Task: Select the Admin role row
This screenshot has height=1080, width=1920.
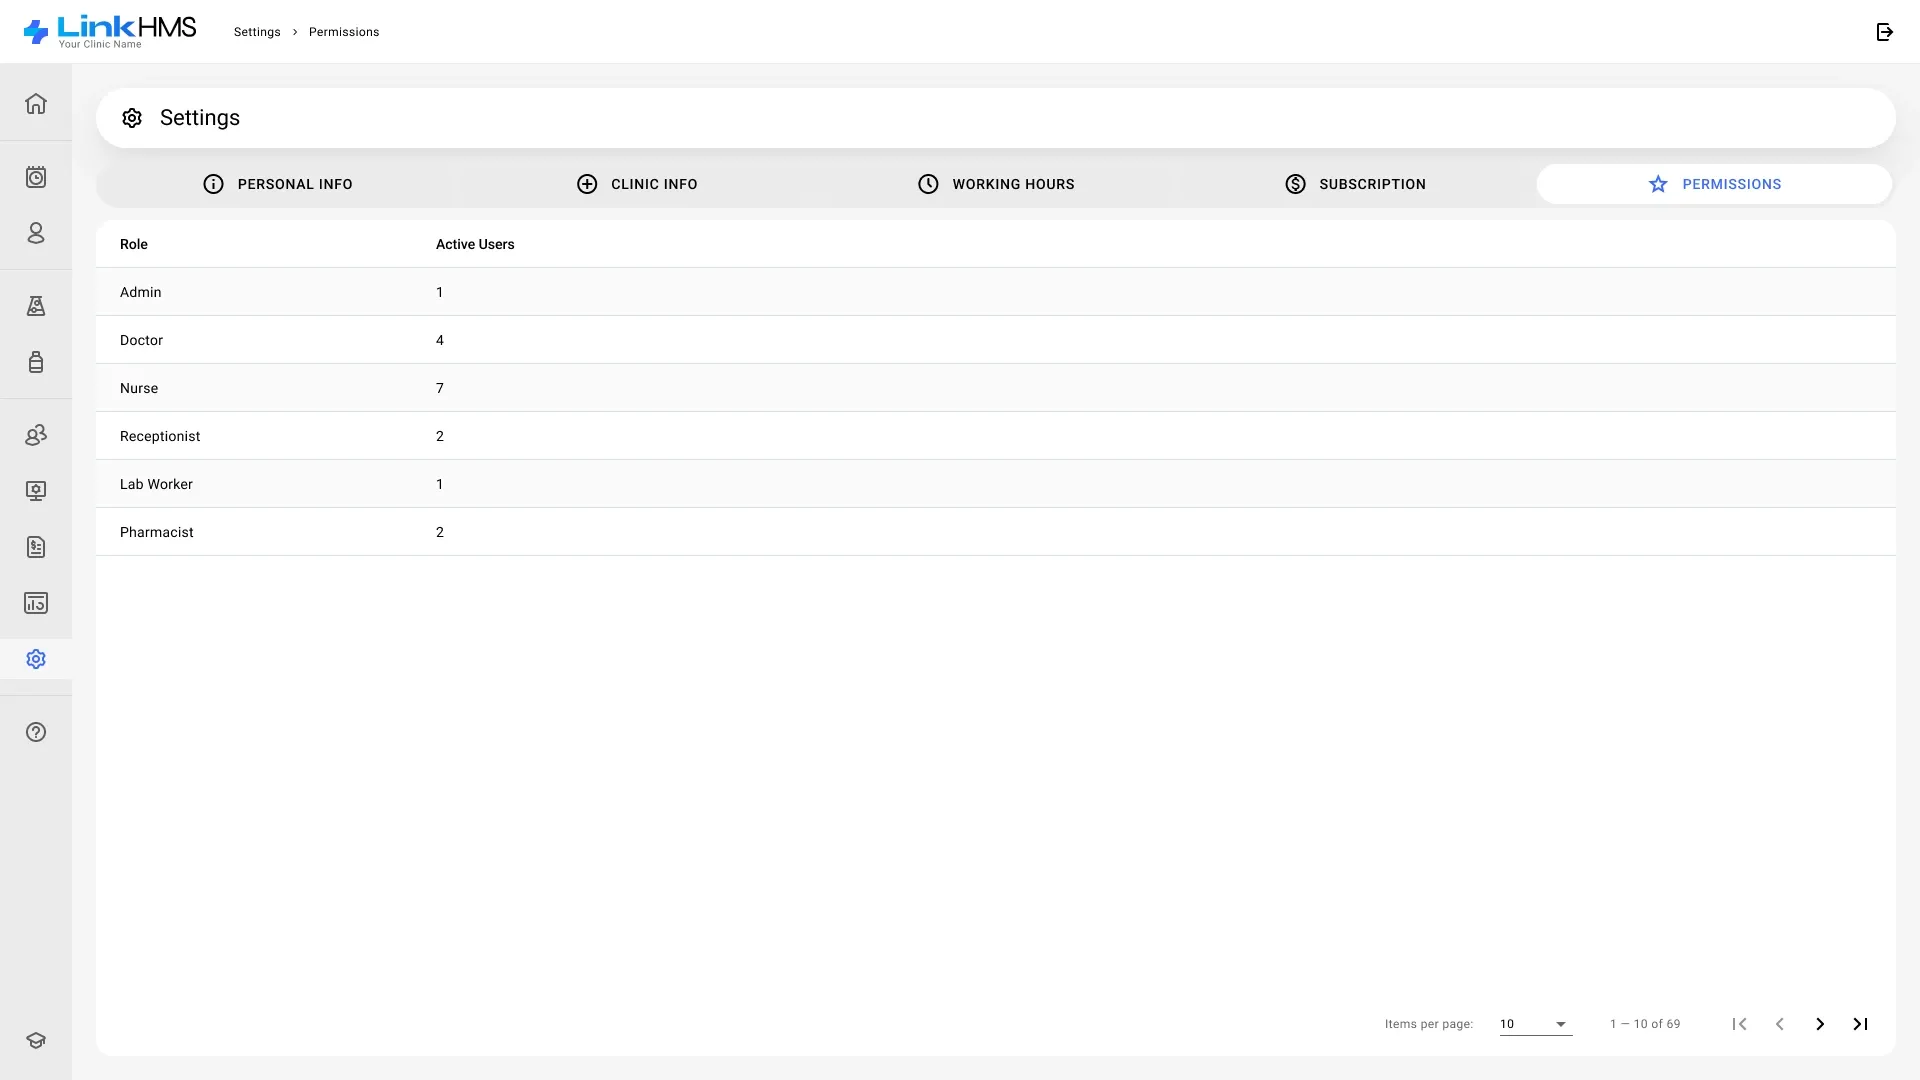Action: (x=996, y=292)
